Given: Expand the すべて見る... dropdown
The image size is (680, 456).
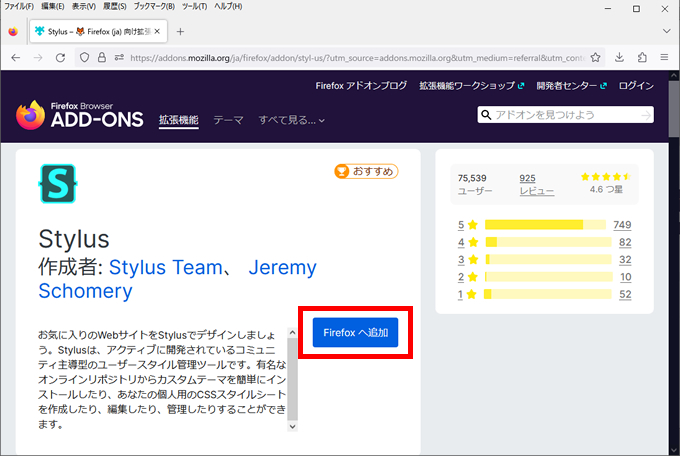Looking at the screenshot, I should [x=291, y=120].
